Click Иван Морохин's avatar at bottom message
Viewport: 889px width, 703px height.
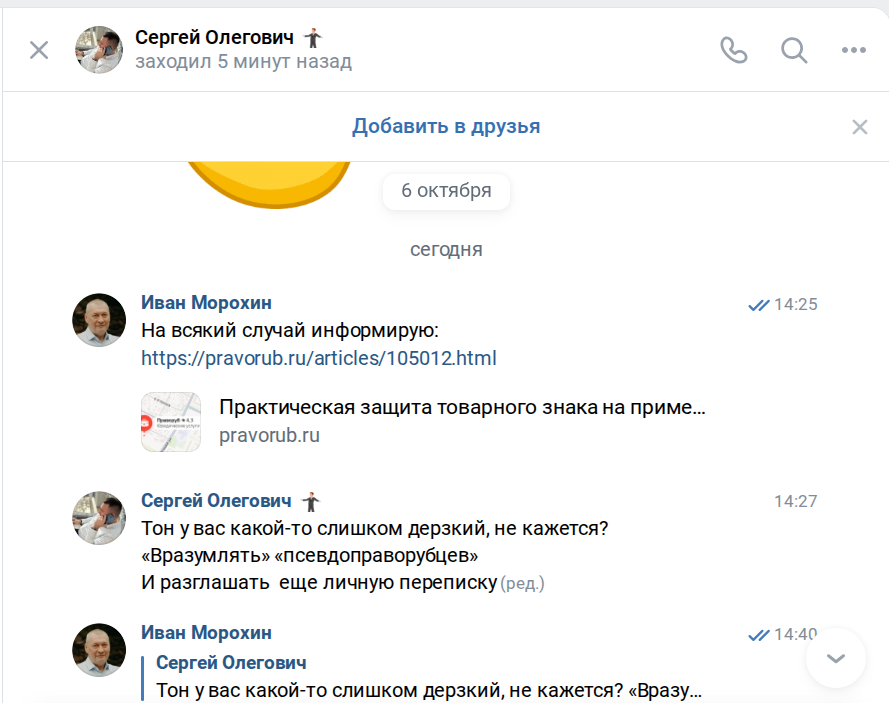[99, 650]
